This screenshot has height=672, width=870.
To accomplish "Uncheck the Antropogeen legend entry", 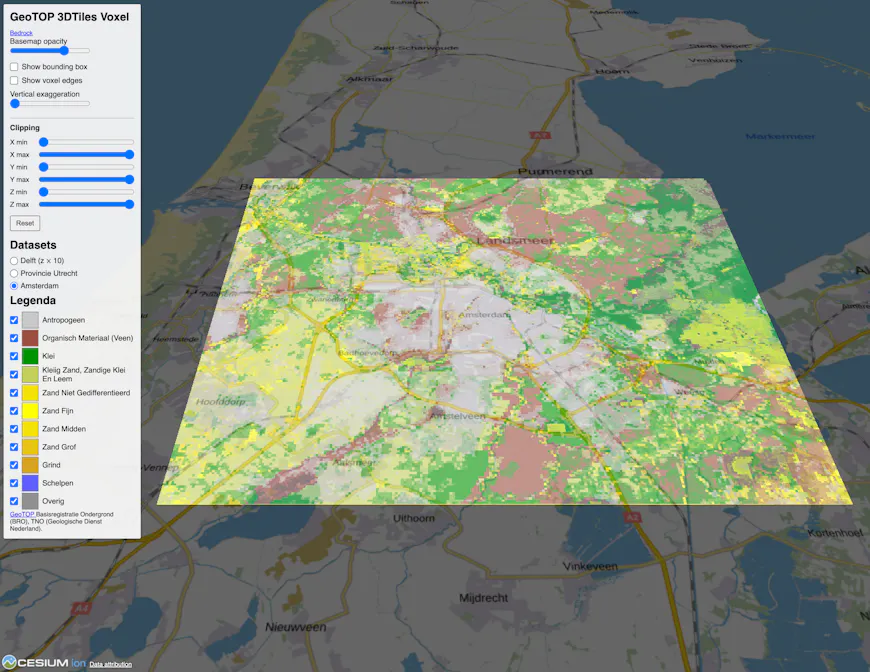I will click(x=12, y=319).
